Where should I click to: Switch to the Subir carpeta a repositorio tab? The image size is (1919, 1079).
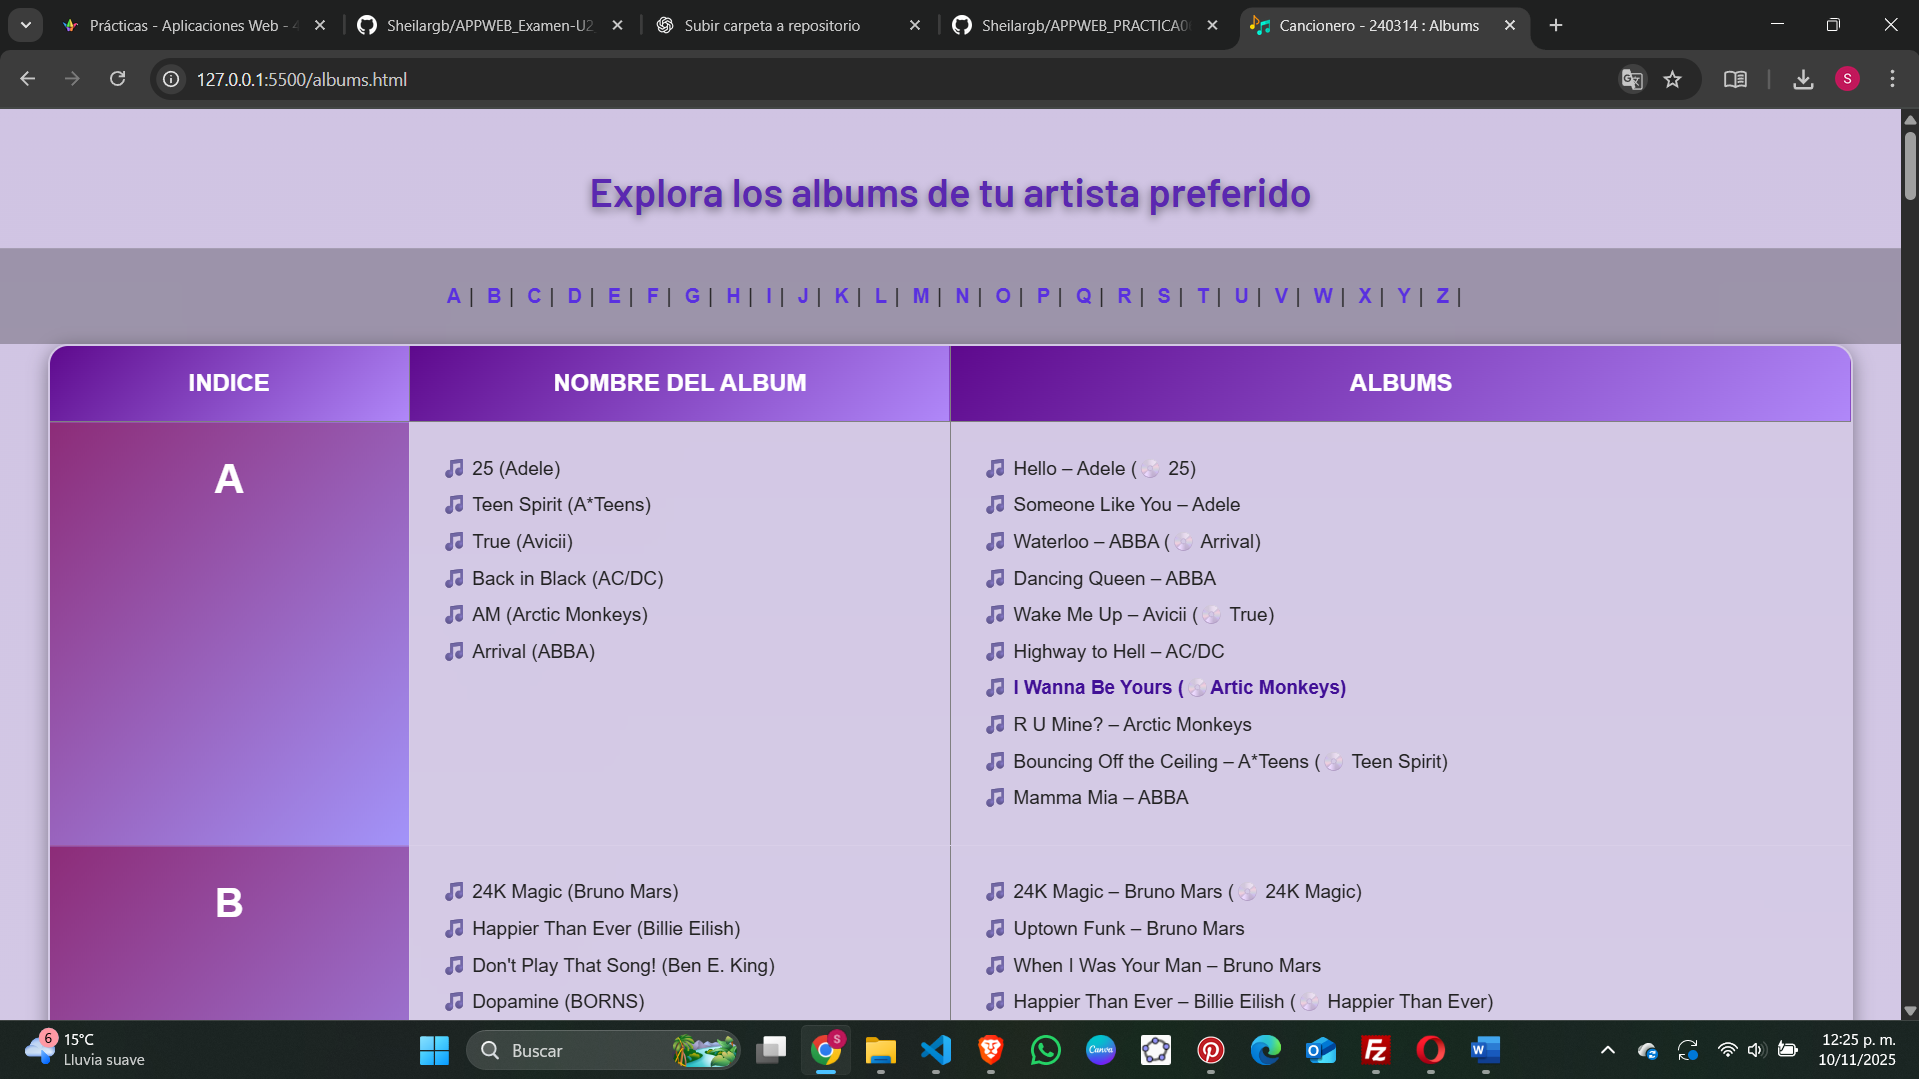[771, 26]
